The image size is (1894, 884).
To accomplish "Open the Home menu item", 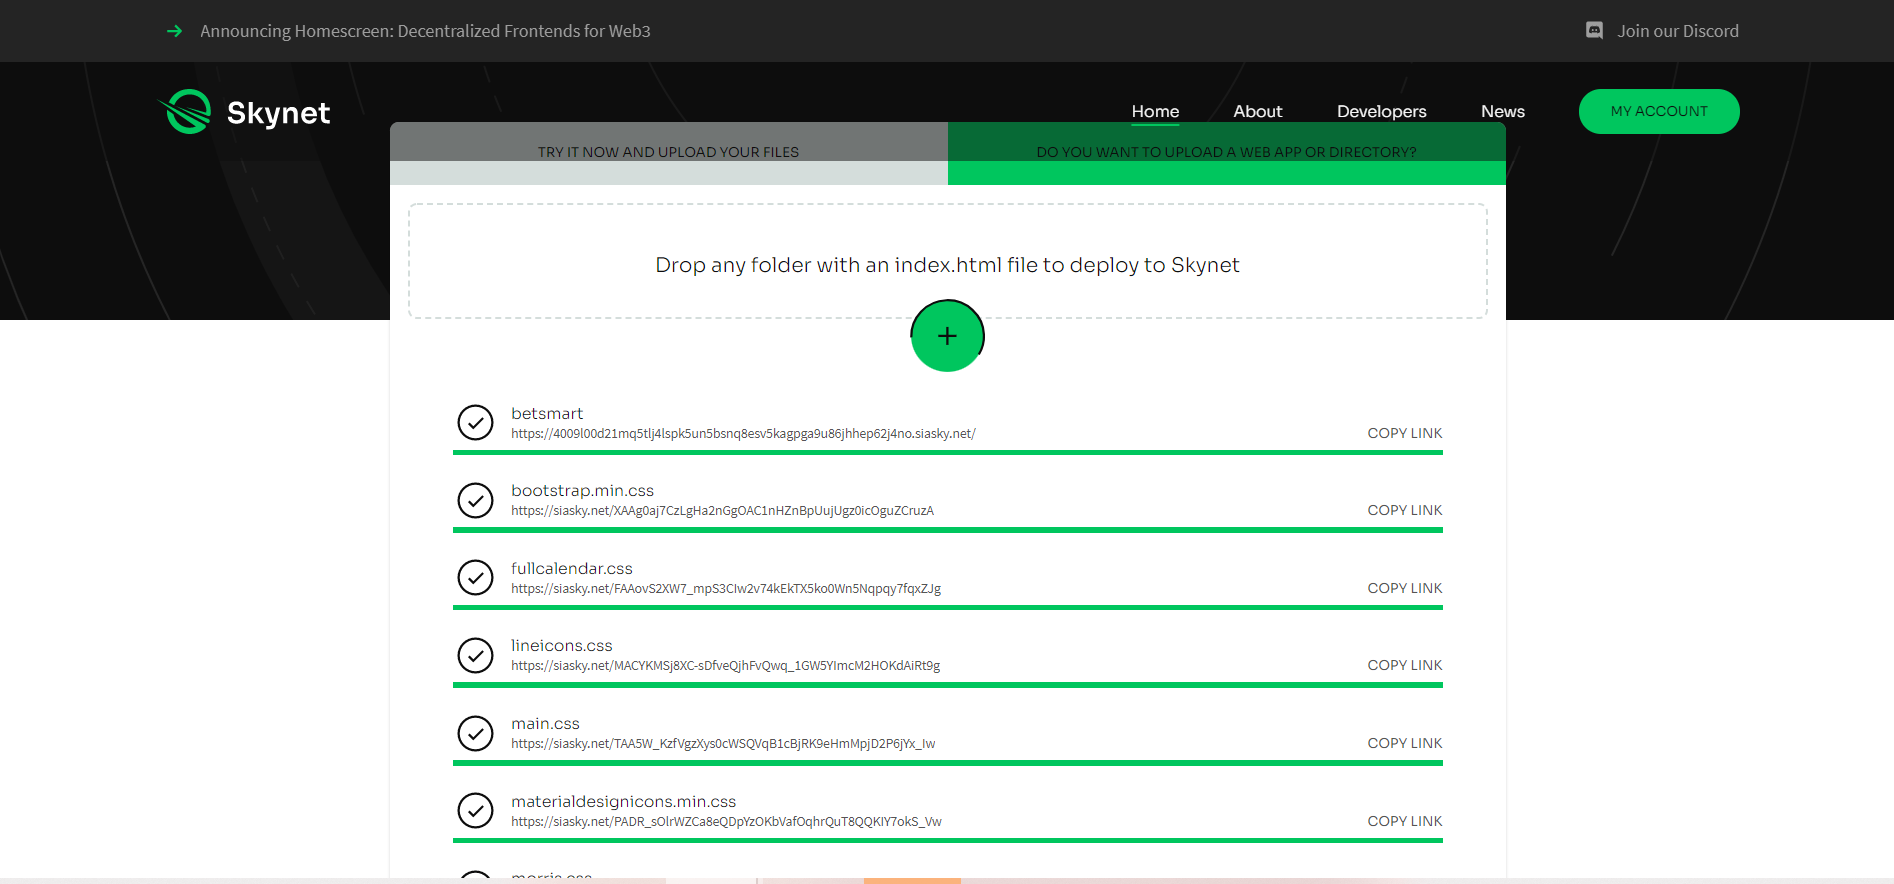I will 1155,111.
